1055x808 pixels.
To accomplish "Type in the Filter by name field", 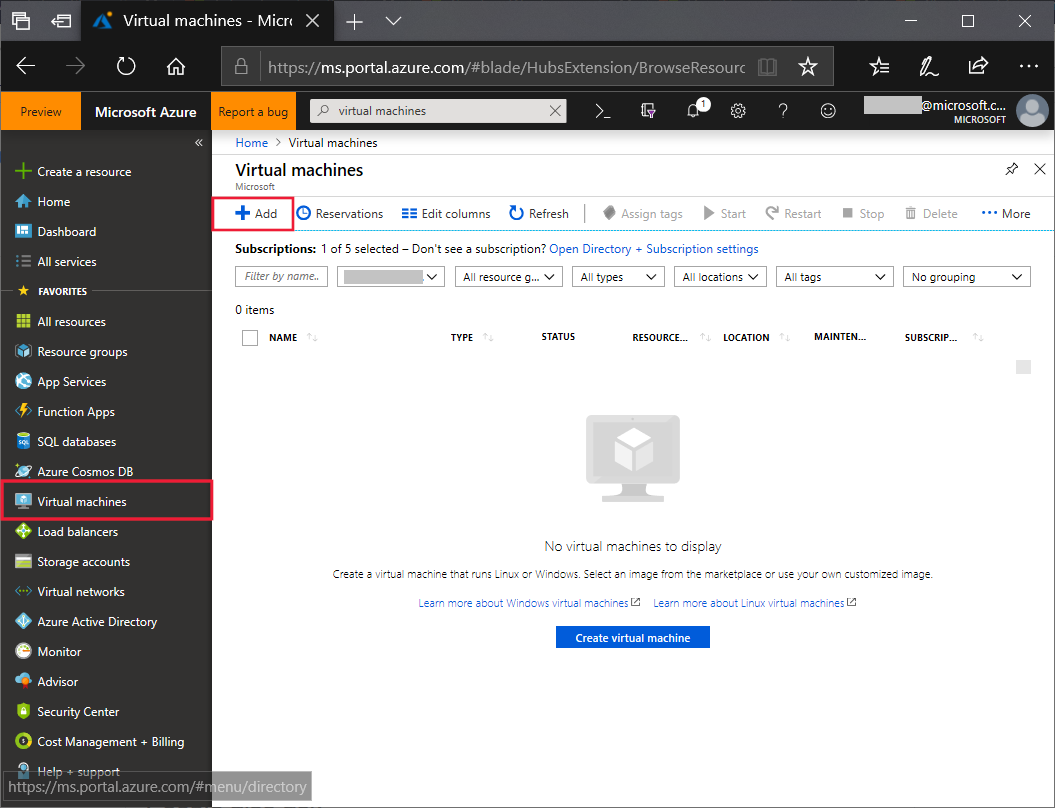I will [281, 276].
